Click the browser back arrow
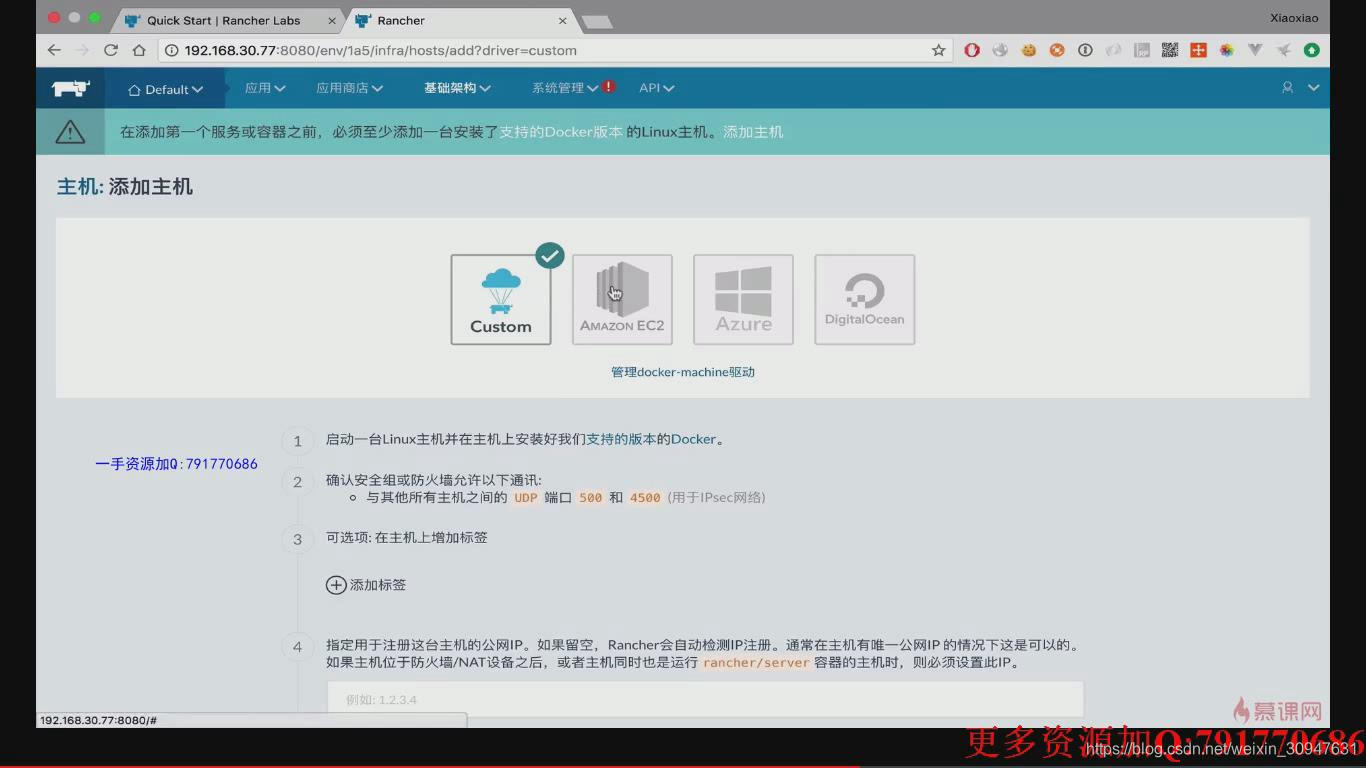The width and height of the screenshot is (1366, 768). [54, 50]
